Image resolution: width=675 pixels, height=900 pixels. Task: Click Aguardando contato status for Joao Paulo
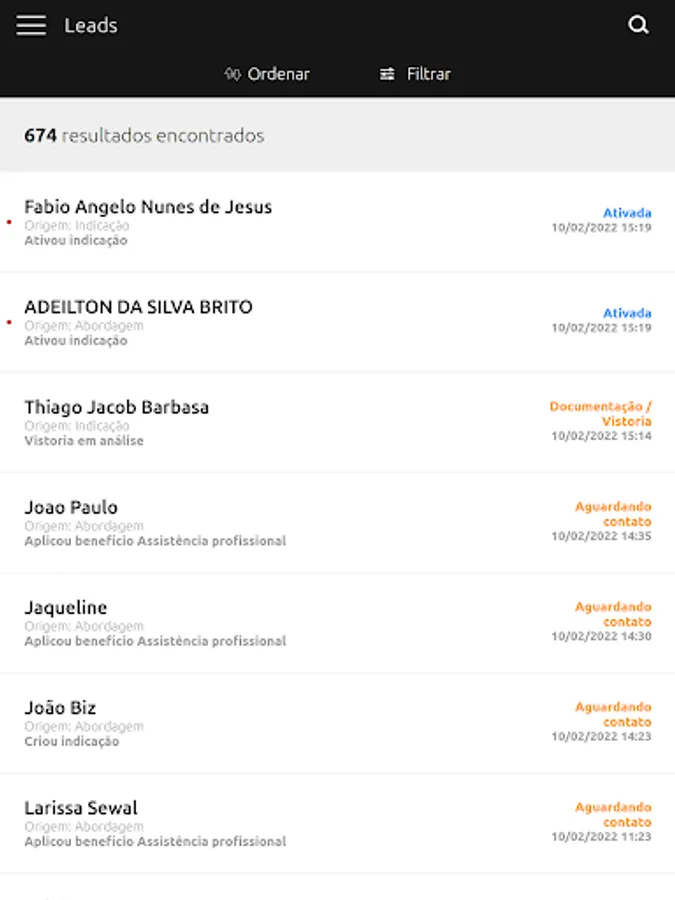point(613,514)
